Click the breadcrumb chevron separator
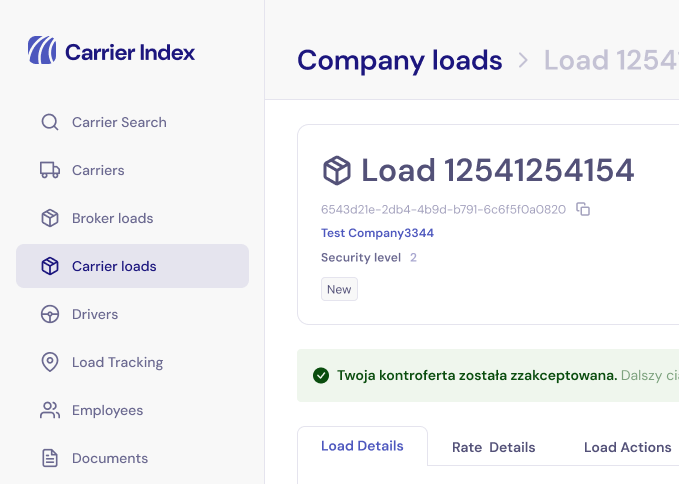This screenshot has height=484, width=679. click(523, 60)
